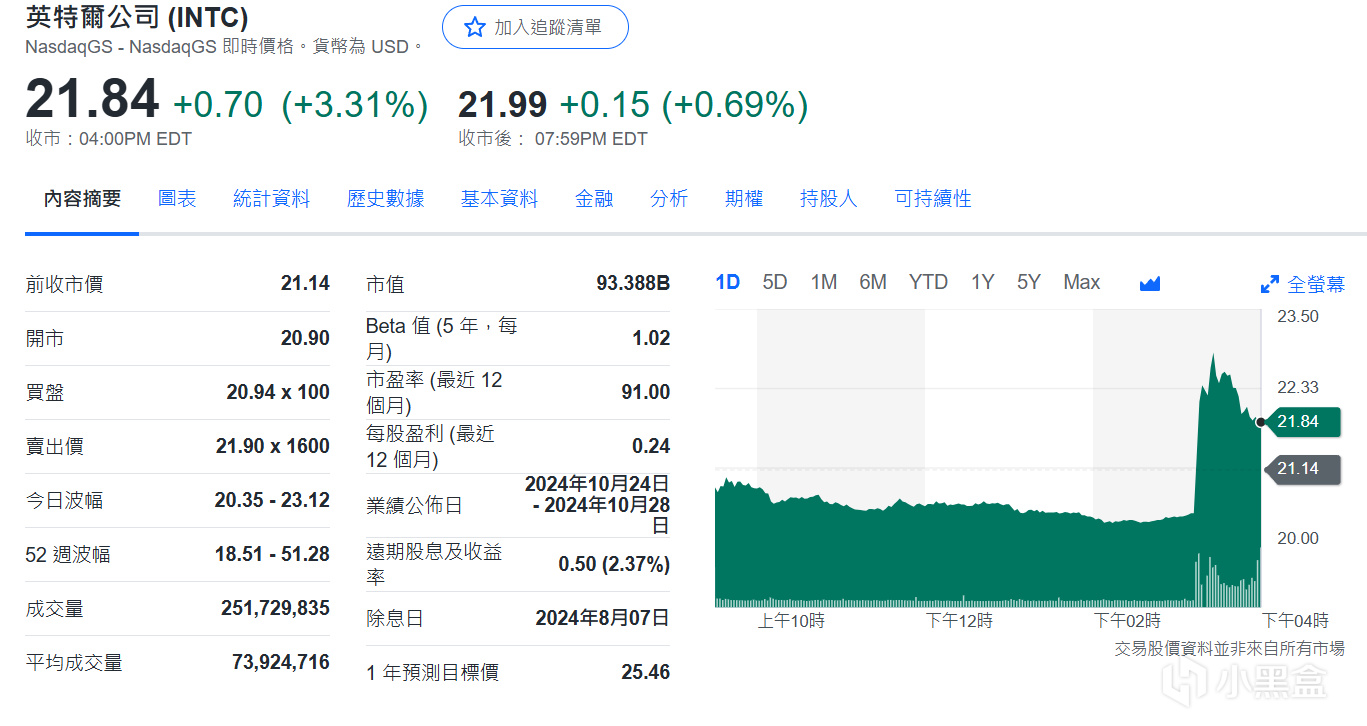The image size is (1367, 726).
Task: Click the 買盤 value 20.94 x 100
Action: pyautogui.click(x=278, y=392)
